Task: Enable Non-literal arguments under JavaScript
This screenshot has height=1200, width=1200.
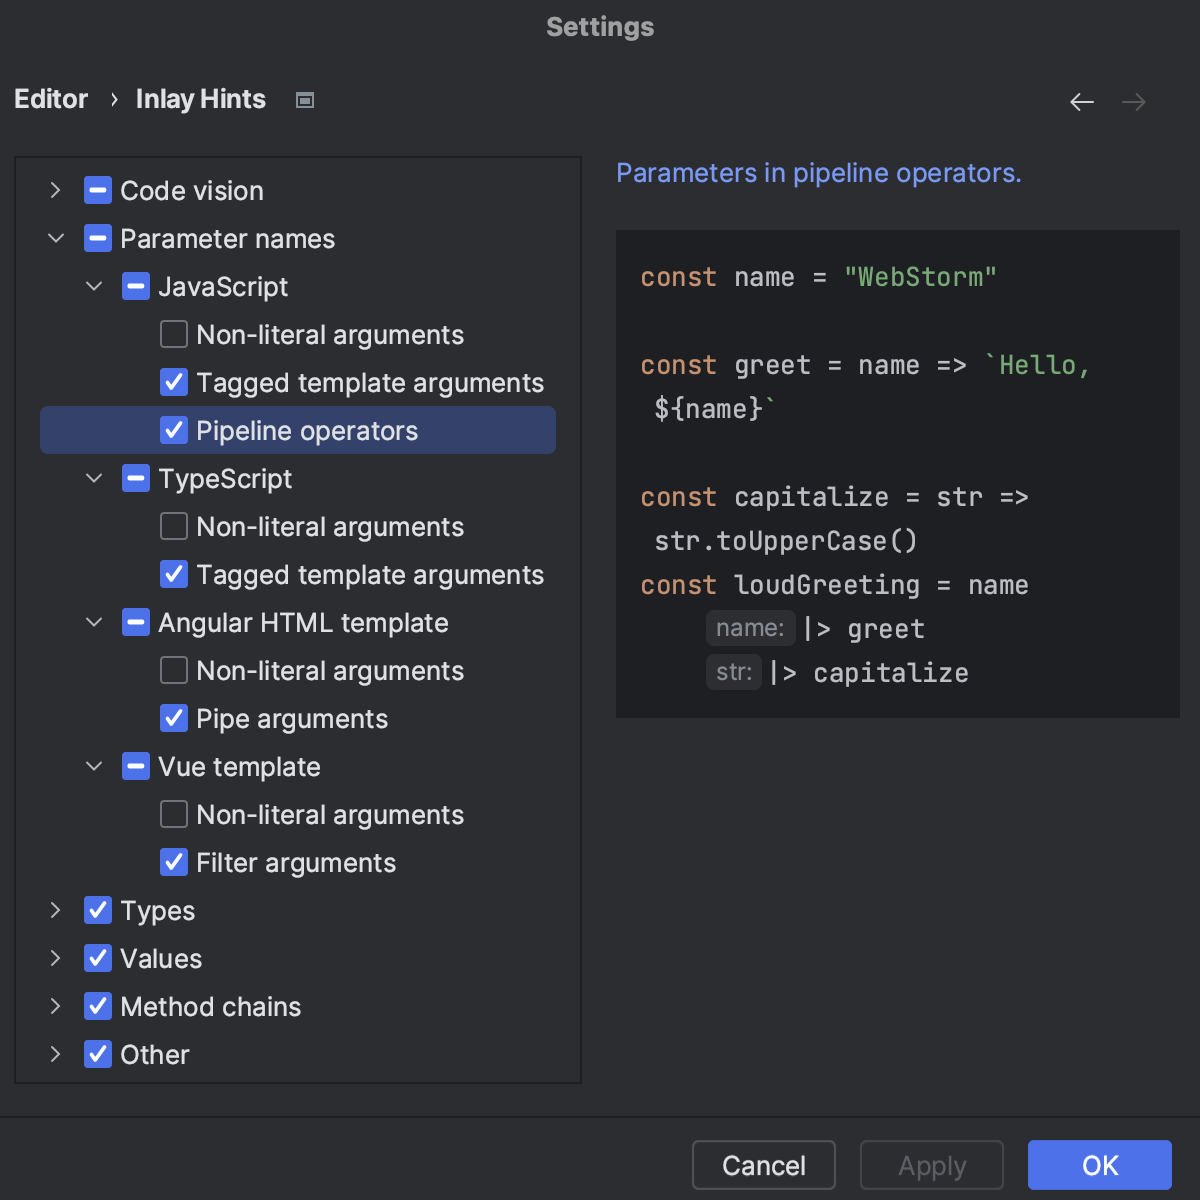Action: point(173,333)
